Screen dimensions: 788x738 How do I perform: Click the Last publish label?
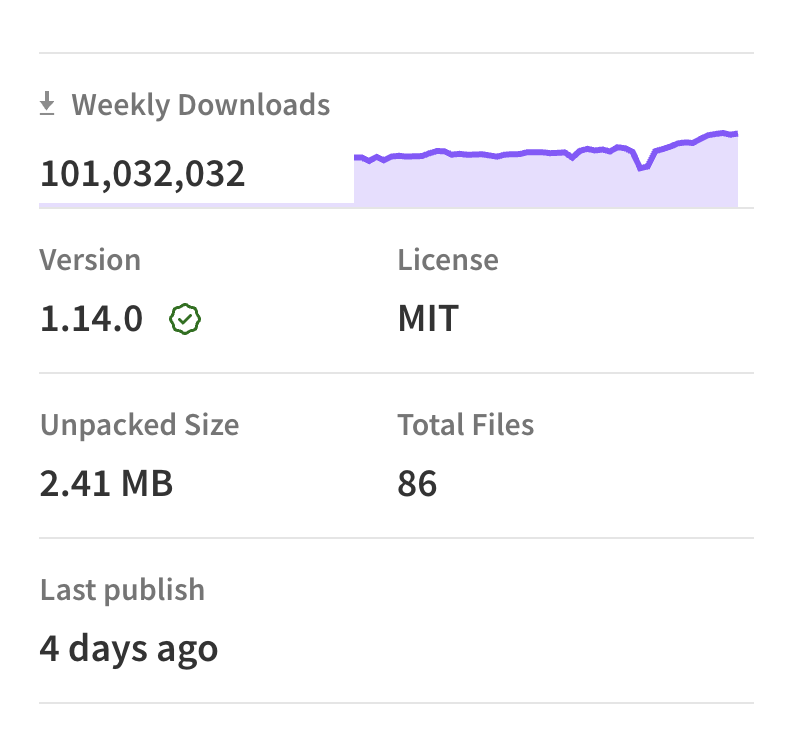click(x=122, y=589)
